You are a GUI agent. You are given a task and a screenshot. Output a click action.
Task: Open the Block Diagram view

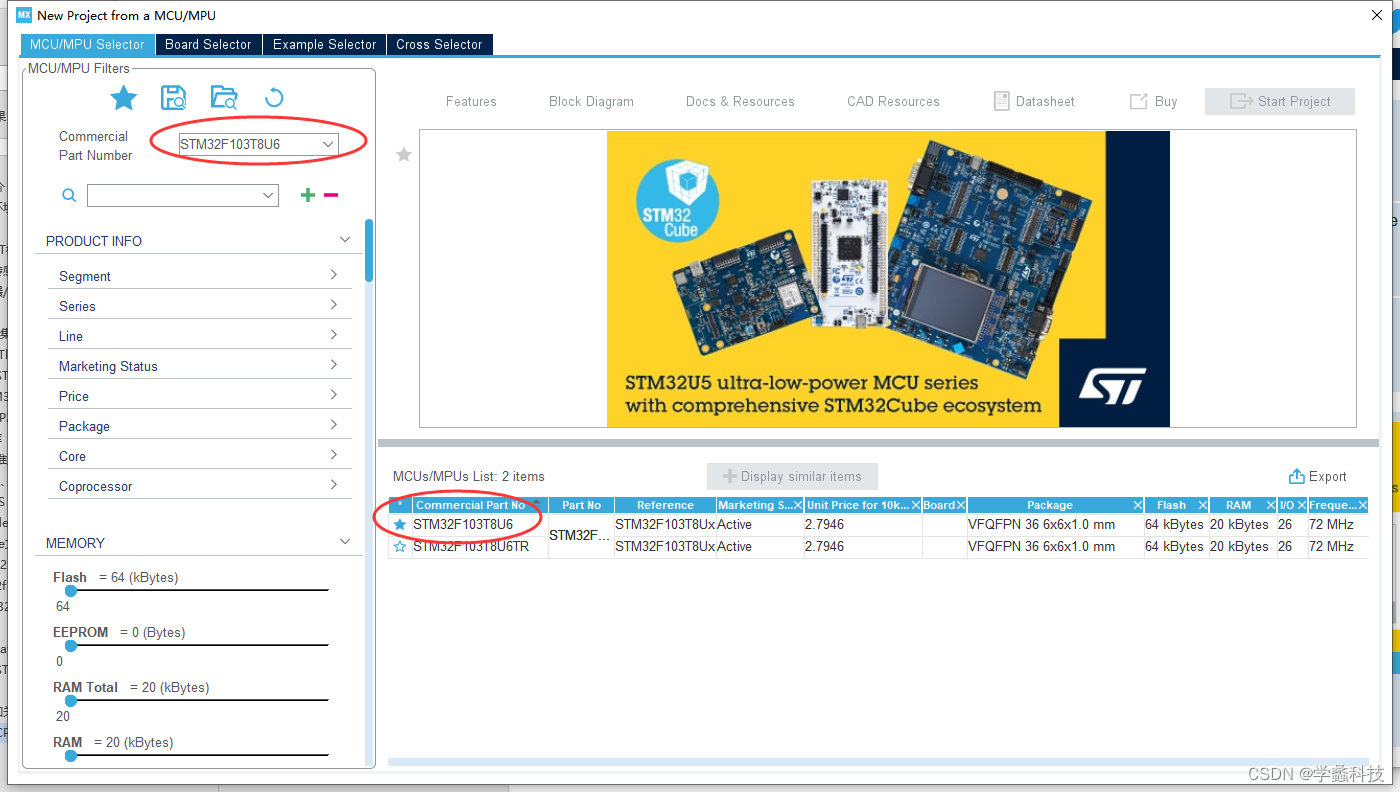(591, 101)
